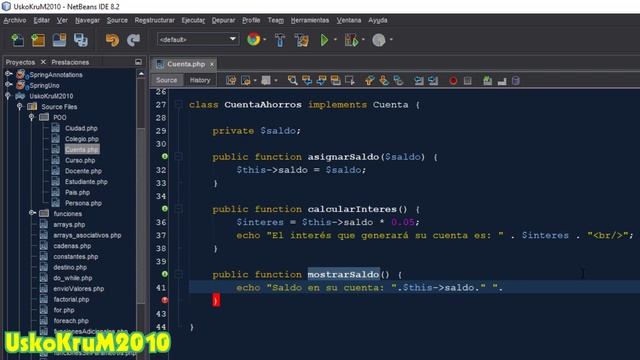Open the Depurar menu
640x360 pixels.
point(223,20)
